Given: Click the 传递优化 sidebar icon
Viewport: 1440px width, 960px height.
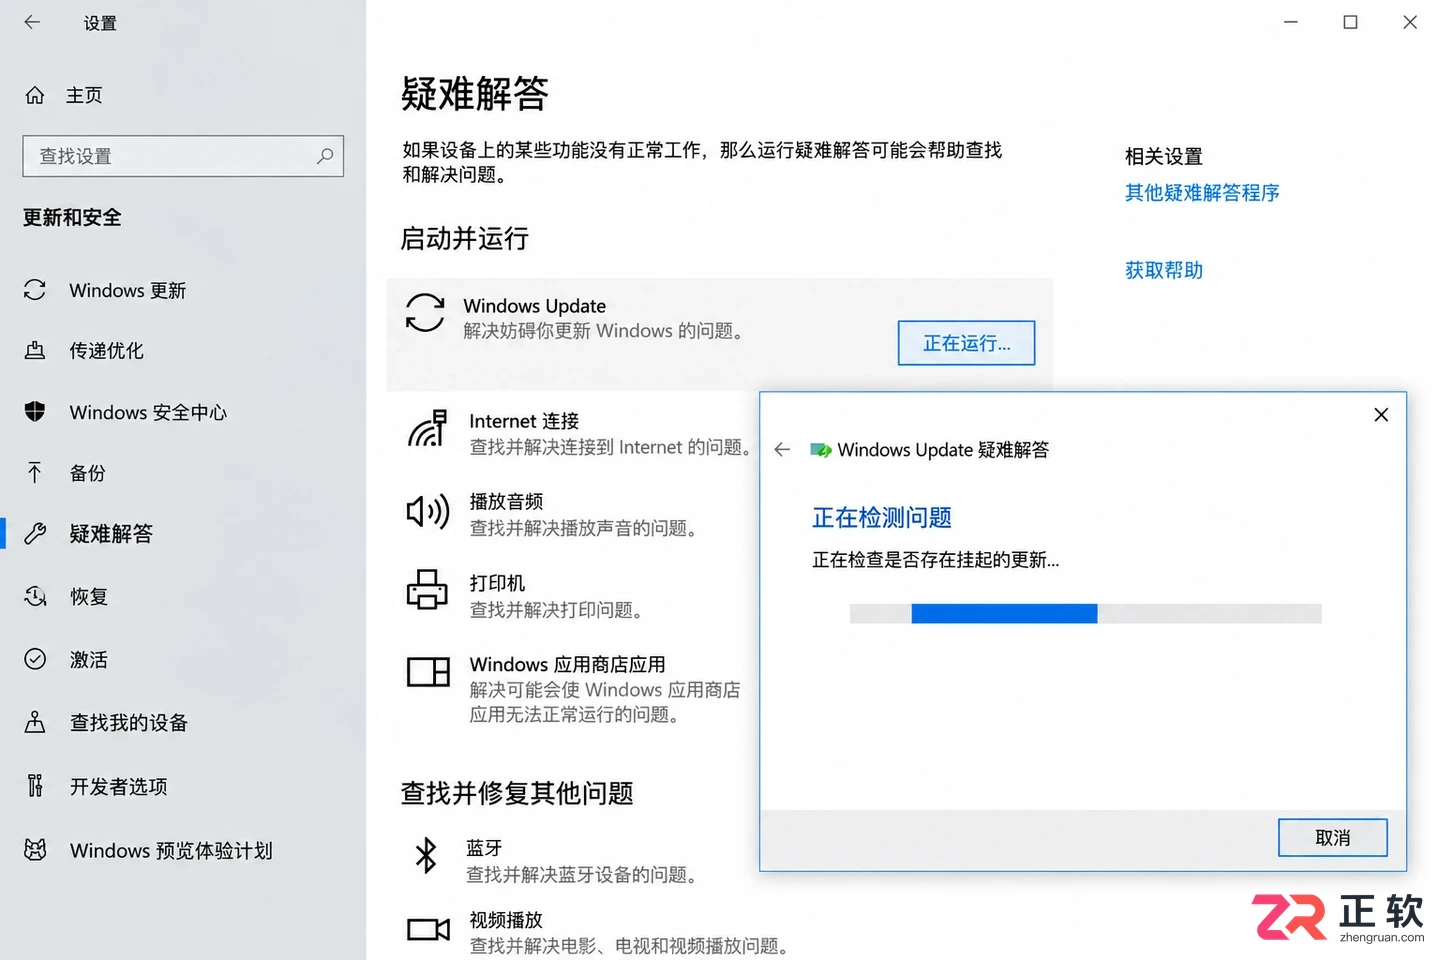Looking at the screenshot, I should pos(35,351).
